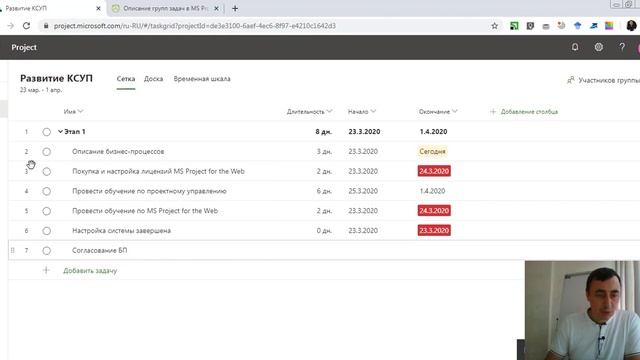The height and width of the screenshot is (360, 640).
Task: Click the 0 дн. duration cell
Action: click(324, 231)
